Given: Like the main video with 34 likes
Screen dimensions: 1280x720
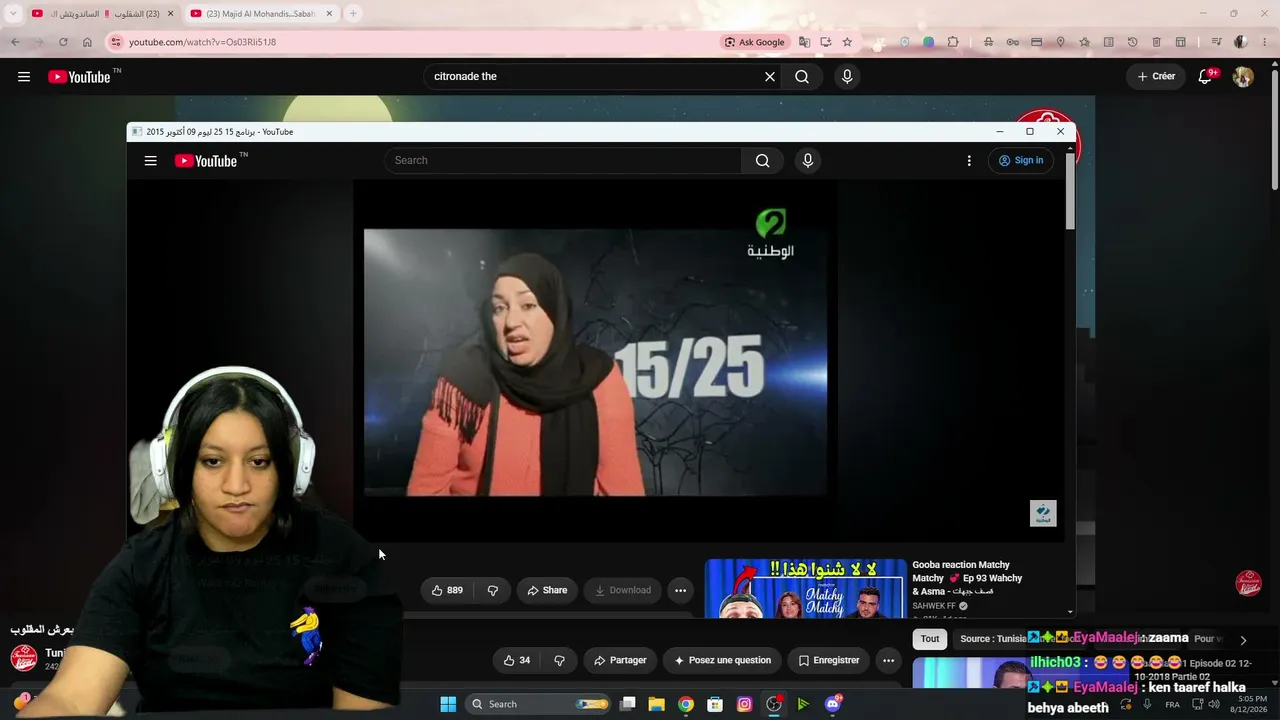Looking at the screenshot, I should click(x=516, y=660).
